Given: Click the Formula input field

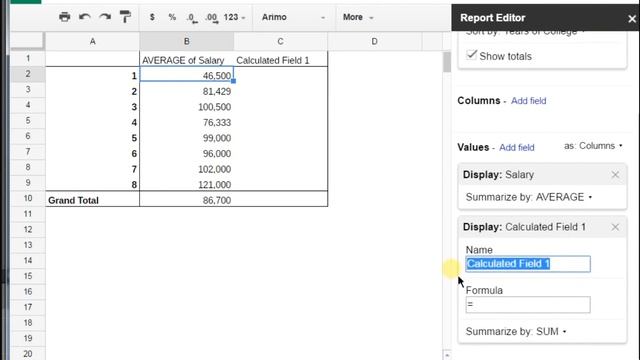Looking at the screenshot, I should 528,304.
